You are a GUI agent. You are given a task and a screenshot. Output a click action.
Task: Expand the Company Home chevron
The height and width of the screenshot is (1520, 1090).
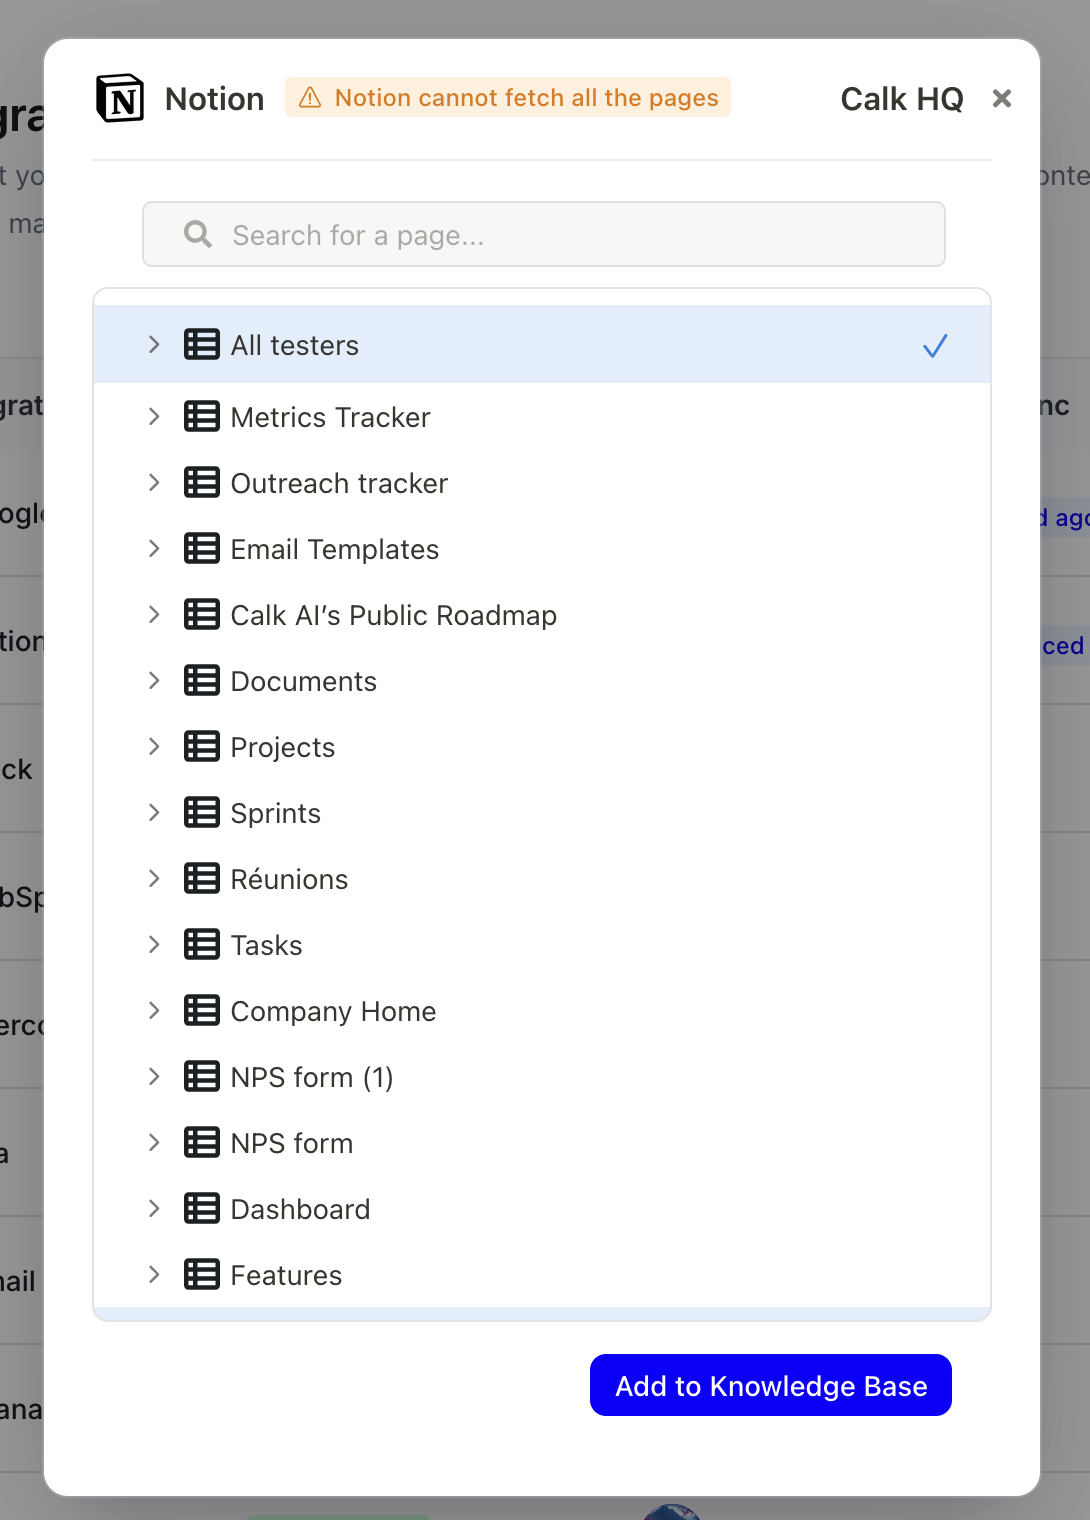(154, 1011)
